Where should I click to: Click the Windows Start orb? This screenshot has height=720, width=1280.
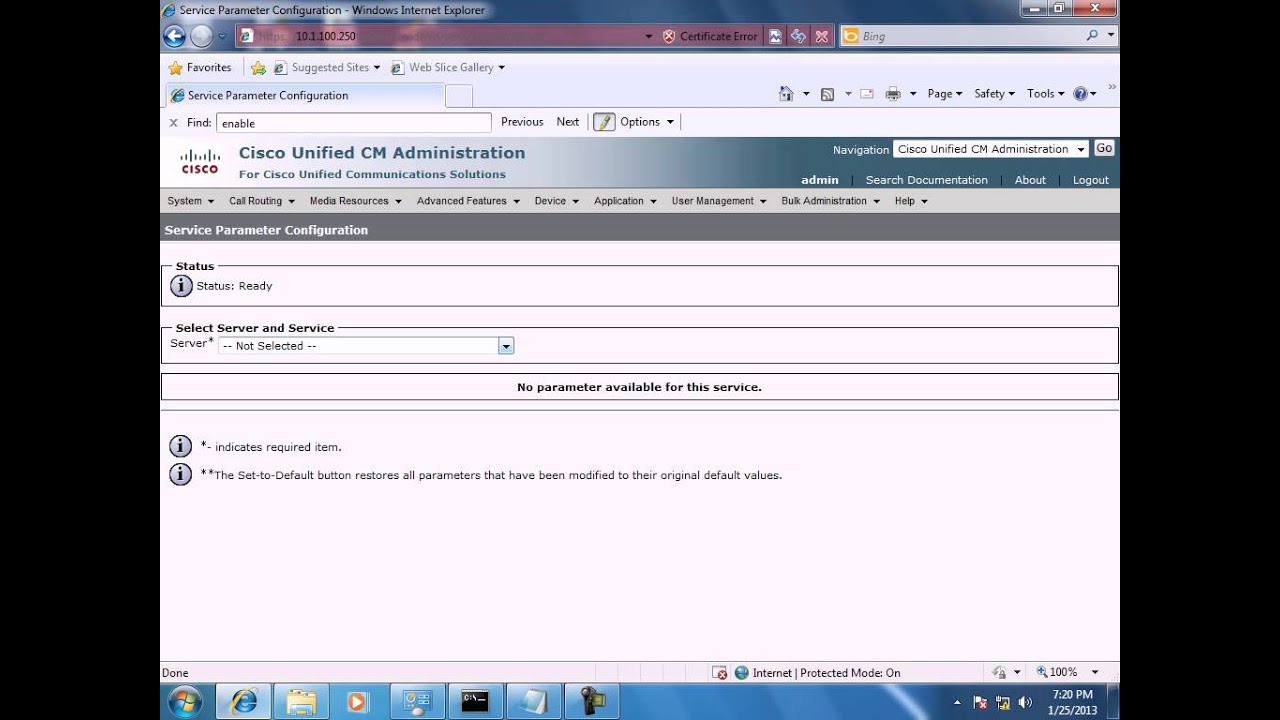click(x=185, y=702)
